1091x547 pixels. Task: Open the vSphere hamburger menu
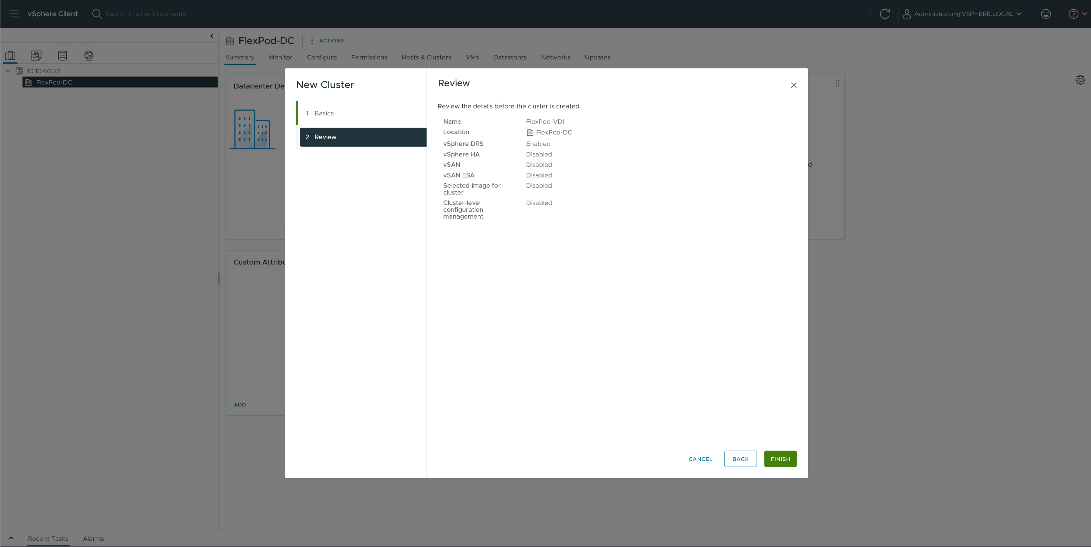[13, 13]
